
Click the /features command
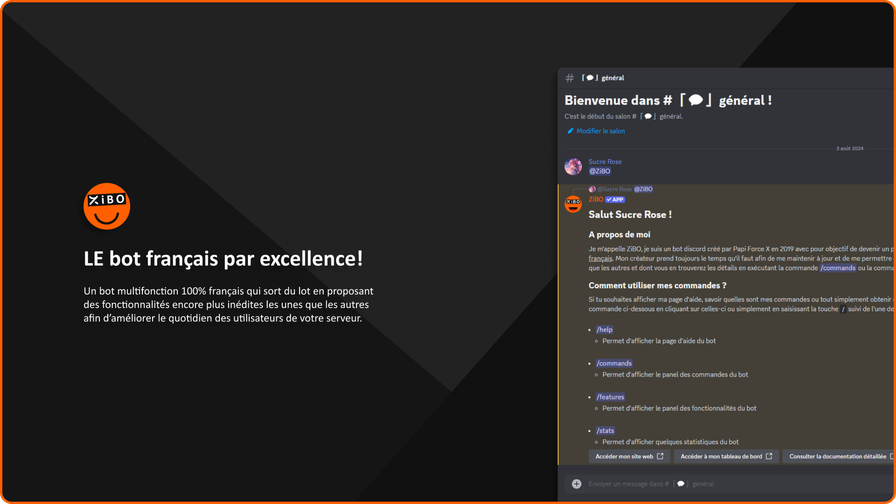pos(610,397)
